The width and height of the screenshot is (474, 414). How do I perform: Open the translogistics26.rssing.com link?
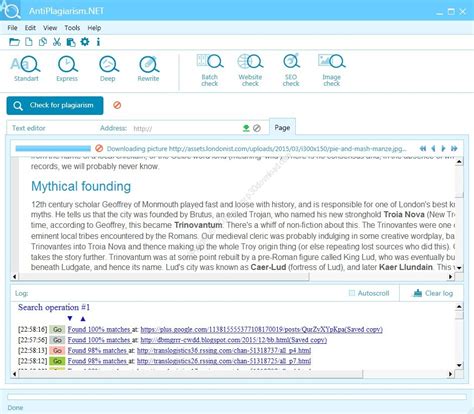(x=224, y=361)
